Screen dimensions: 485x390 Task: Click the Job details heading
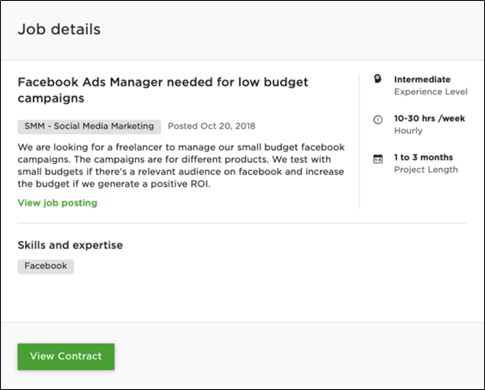59,29
